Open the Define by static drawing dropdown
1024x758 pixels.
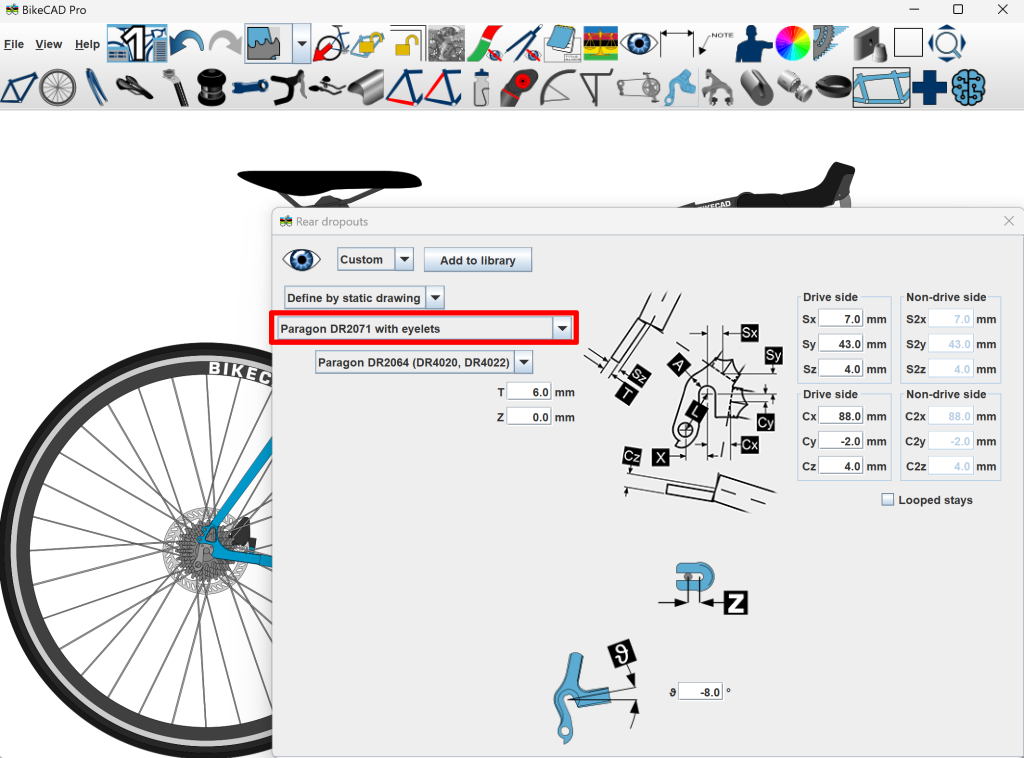tap(435, 298)
